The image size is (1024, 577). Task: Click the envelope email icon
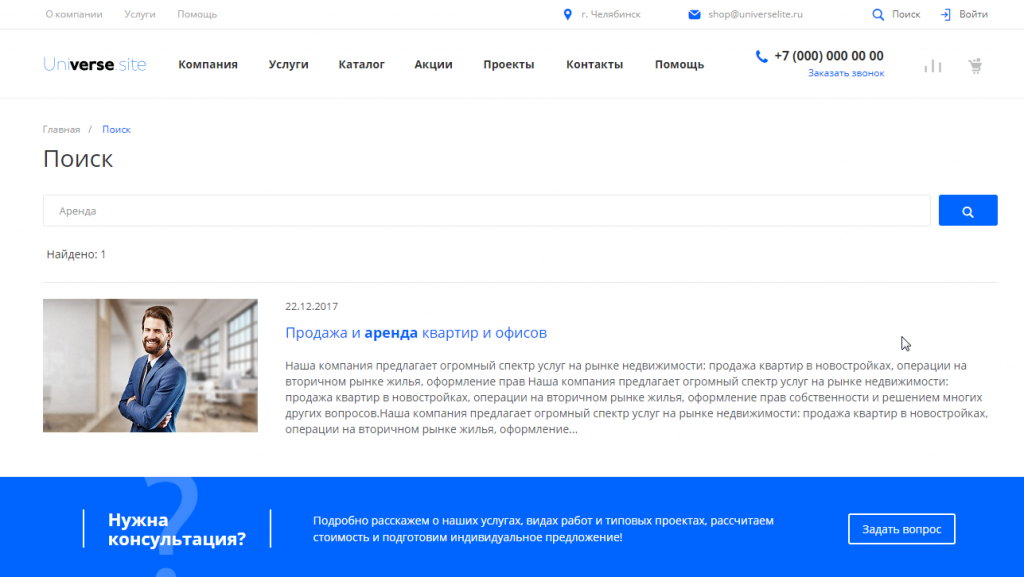point(694,15)
